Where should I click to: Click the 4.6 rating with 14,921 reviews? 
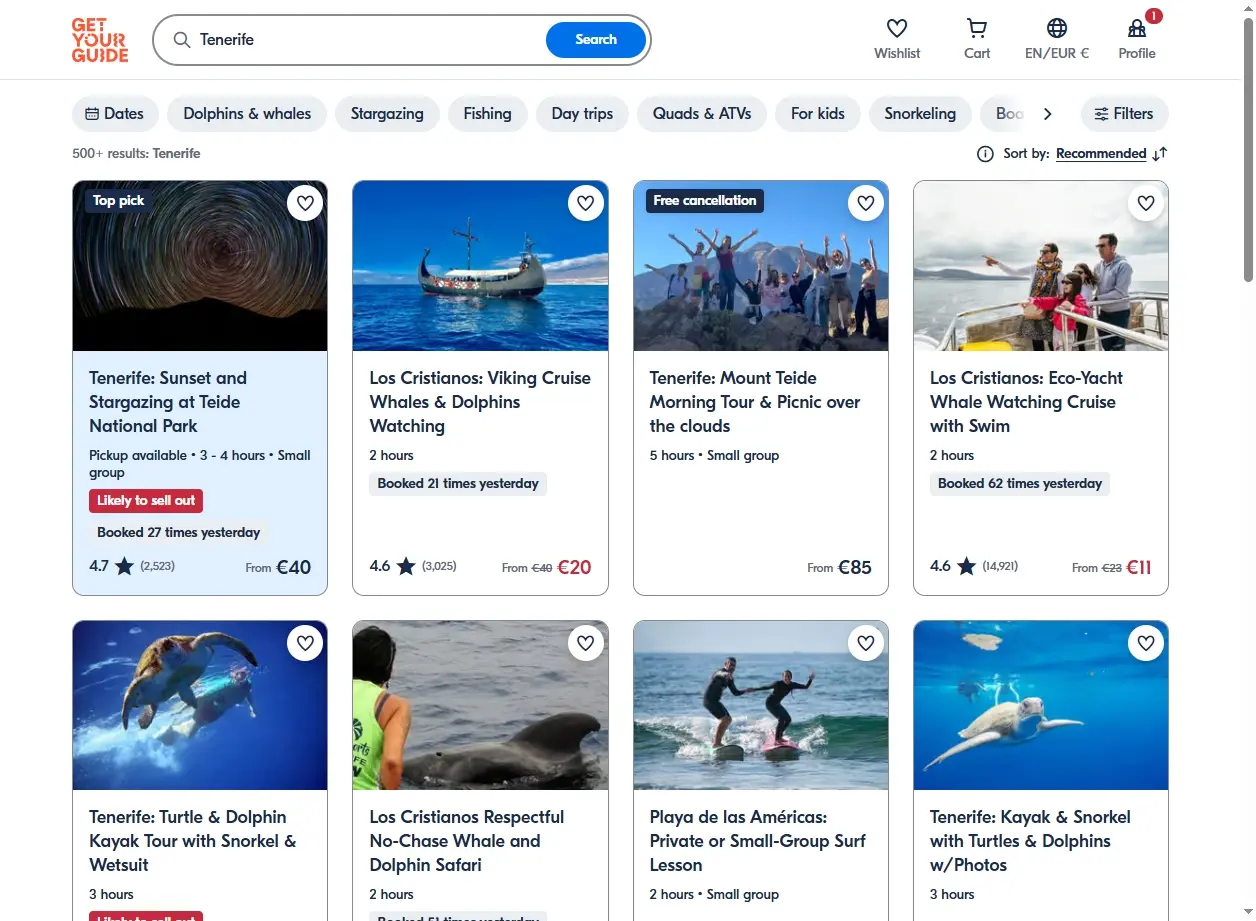(x=974, y=566)
